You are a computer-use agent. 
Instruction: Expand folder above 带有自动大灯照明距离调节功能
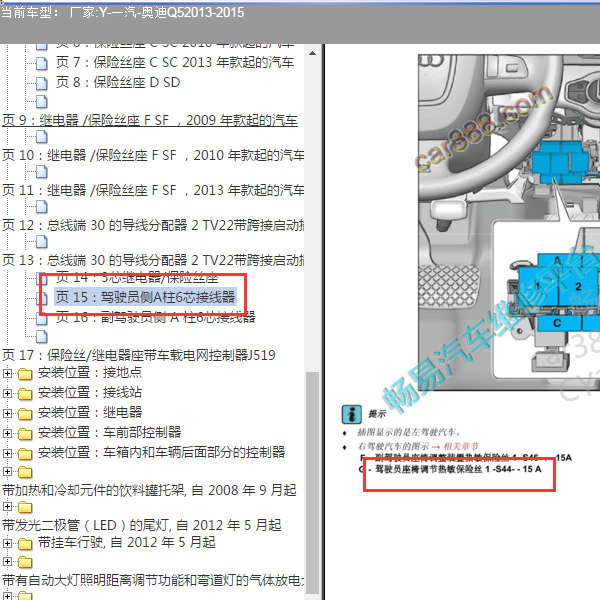7,561
